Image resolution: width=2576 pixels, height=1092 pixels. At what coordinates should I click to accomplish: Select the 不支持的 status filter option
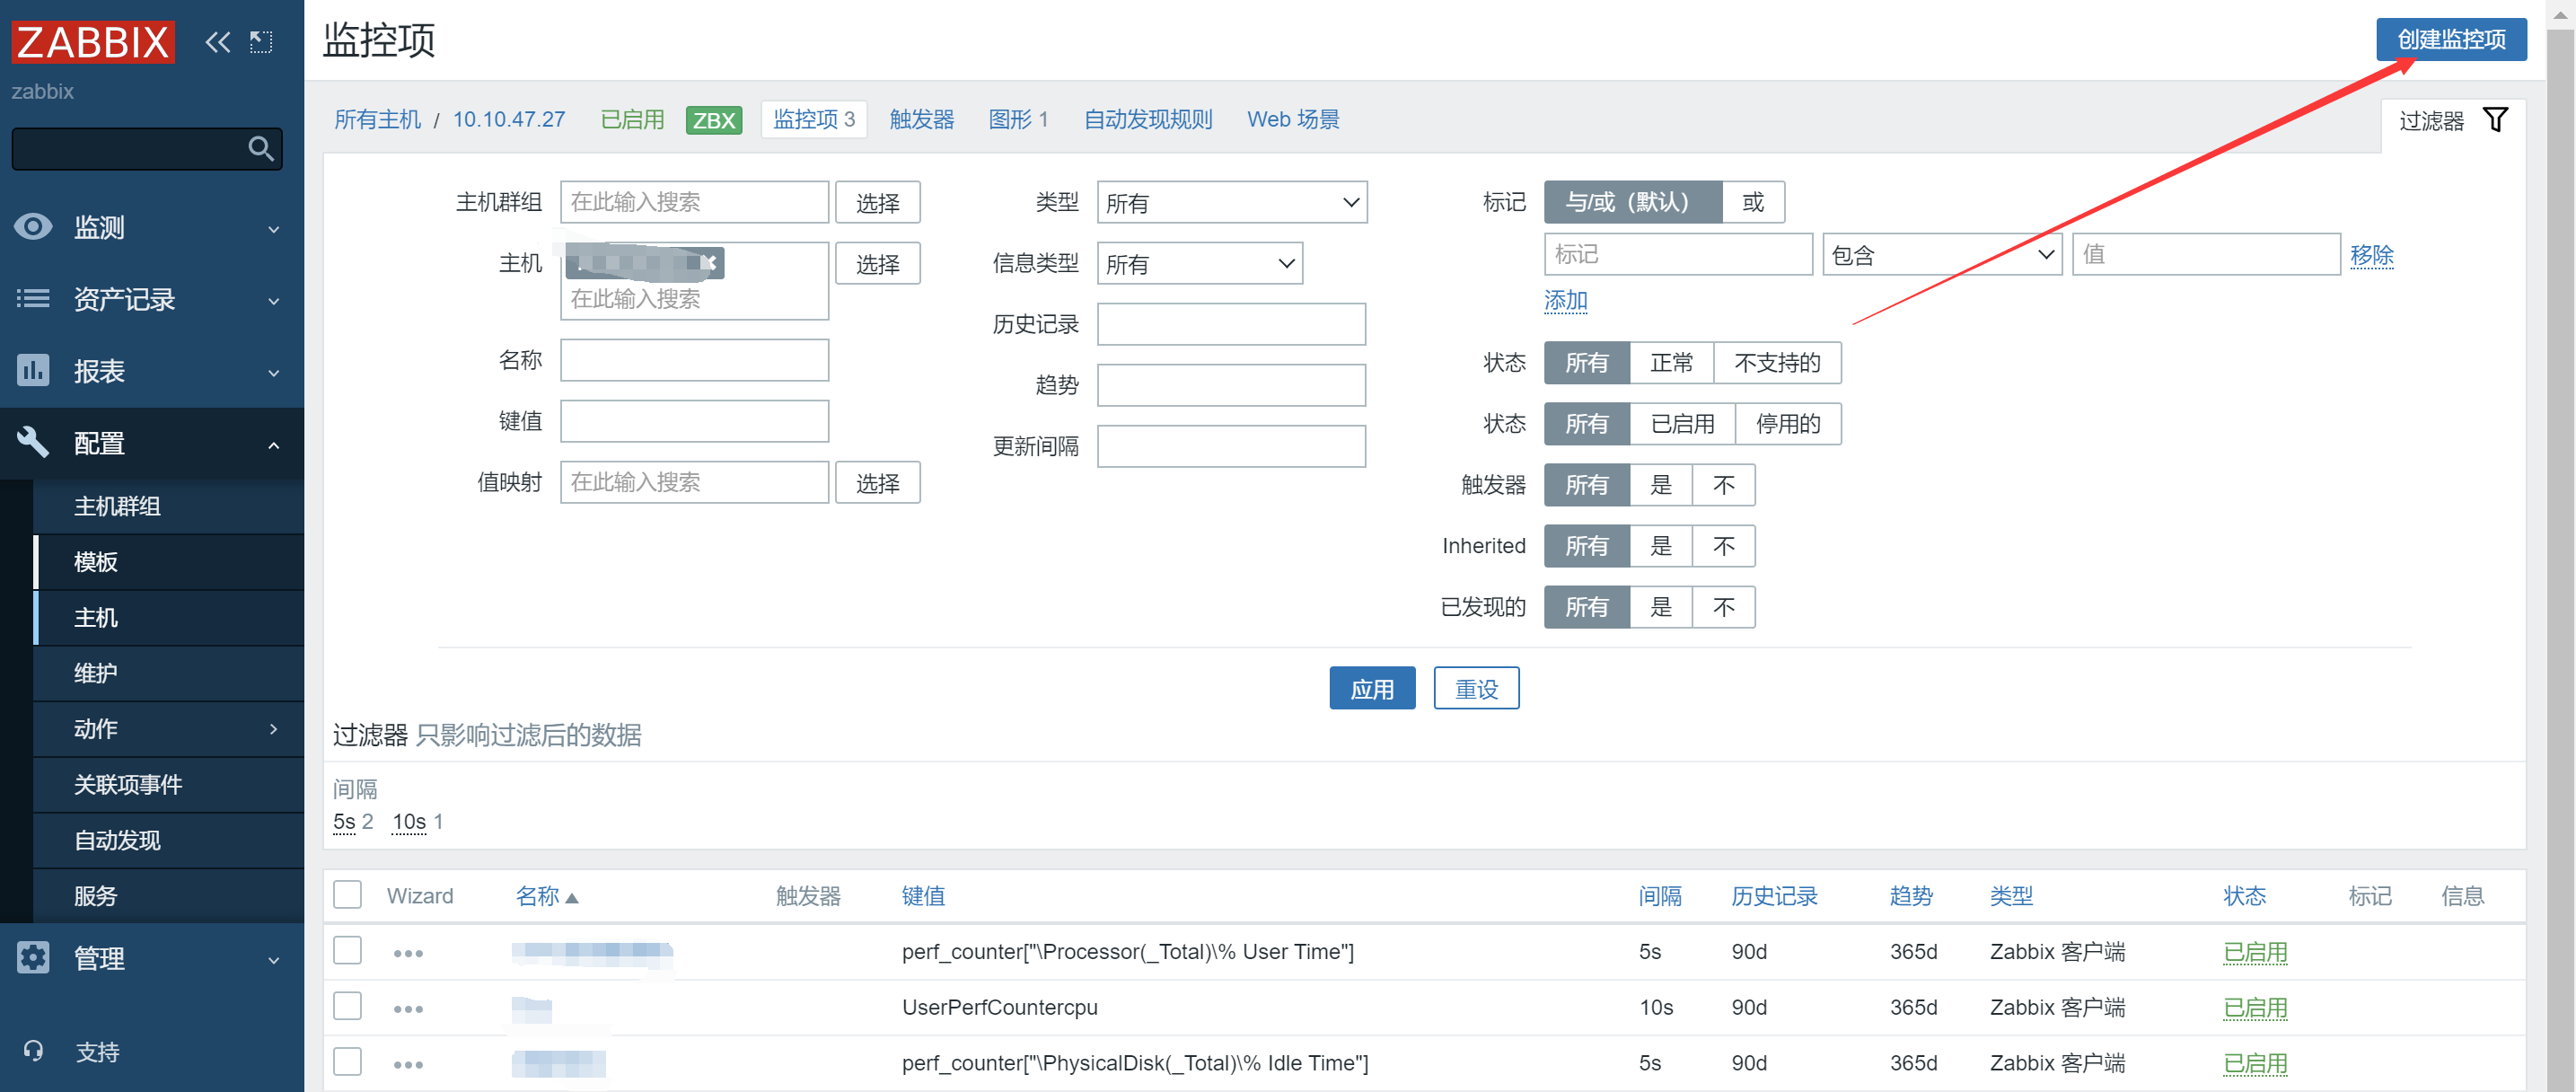pyautogui.click(x=1776, y=363)
